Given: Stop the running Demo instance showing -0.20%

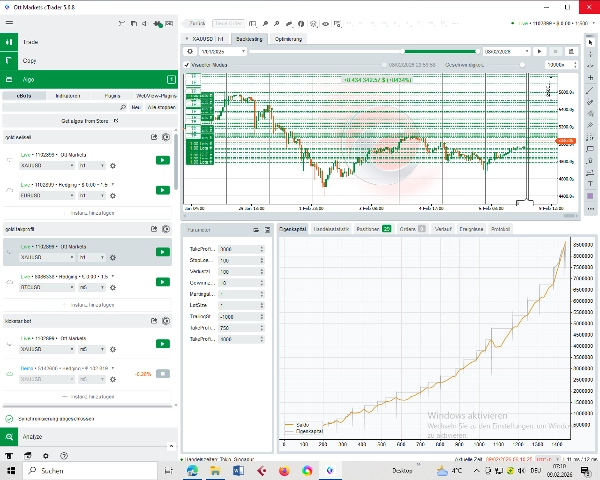Looking at the screenshot, I should pyautogui.click(x=163, y=374).
